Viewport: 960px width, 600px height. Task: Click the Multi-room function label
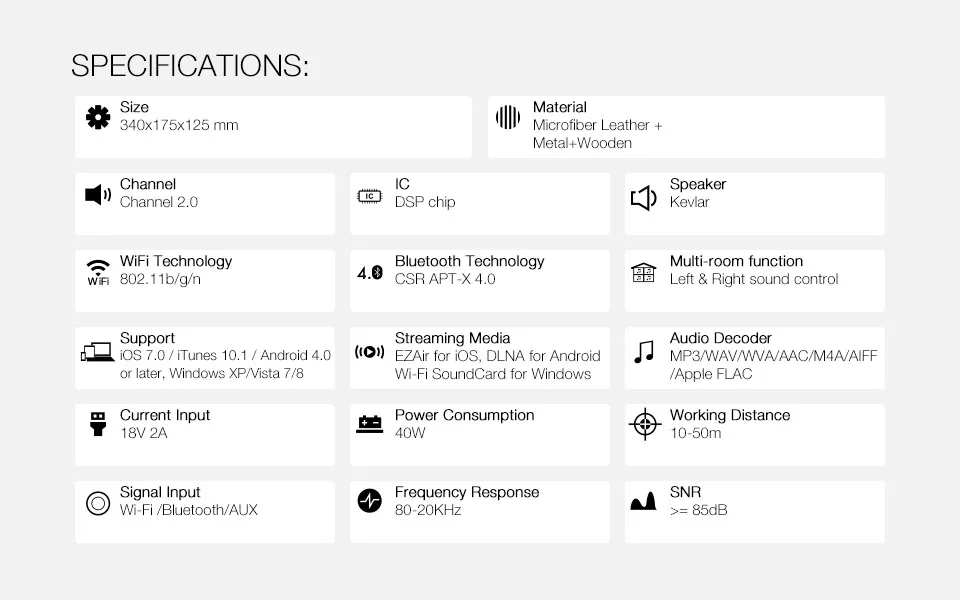click(736, 261)
